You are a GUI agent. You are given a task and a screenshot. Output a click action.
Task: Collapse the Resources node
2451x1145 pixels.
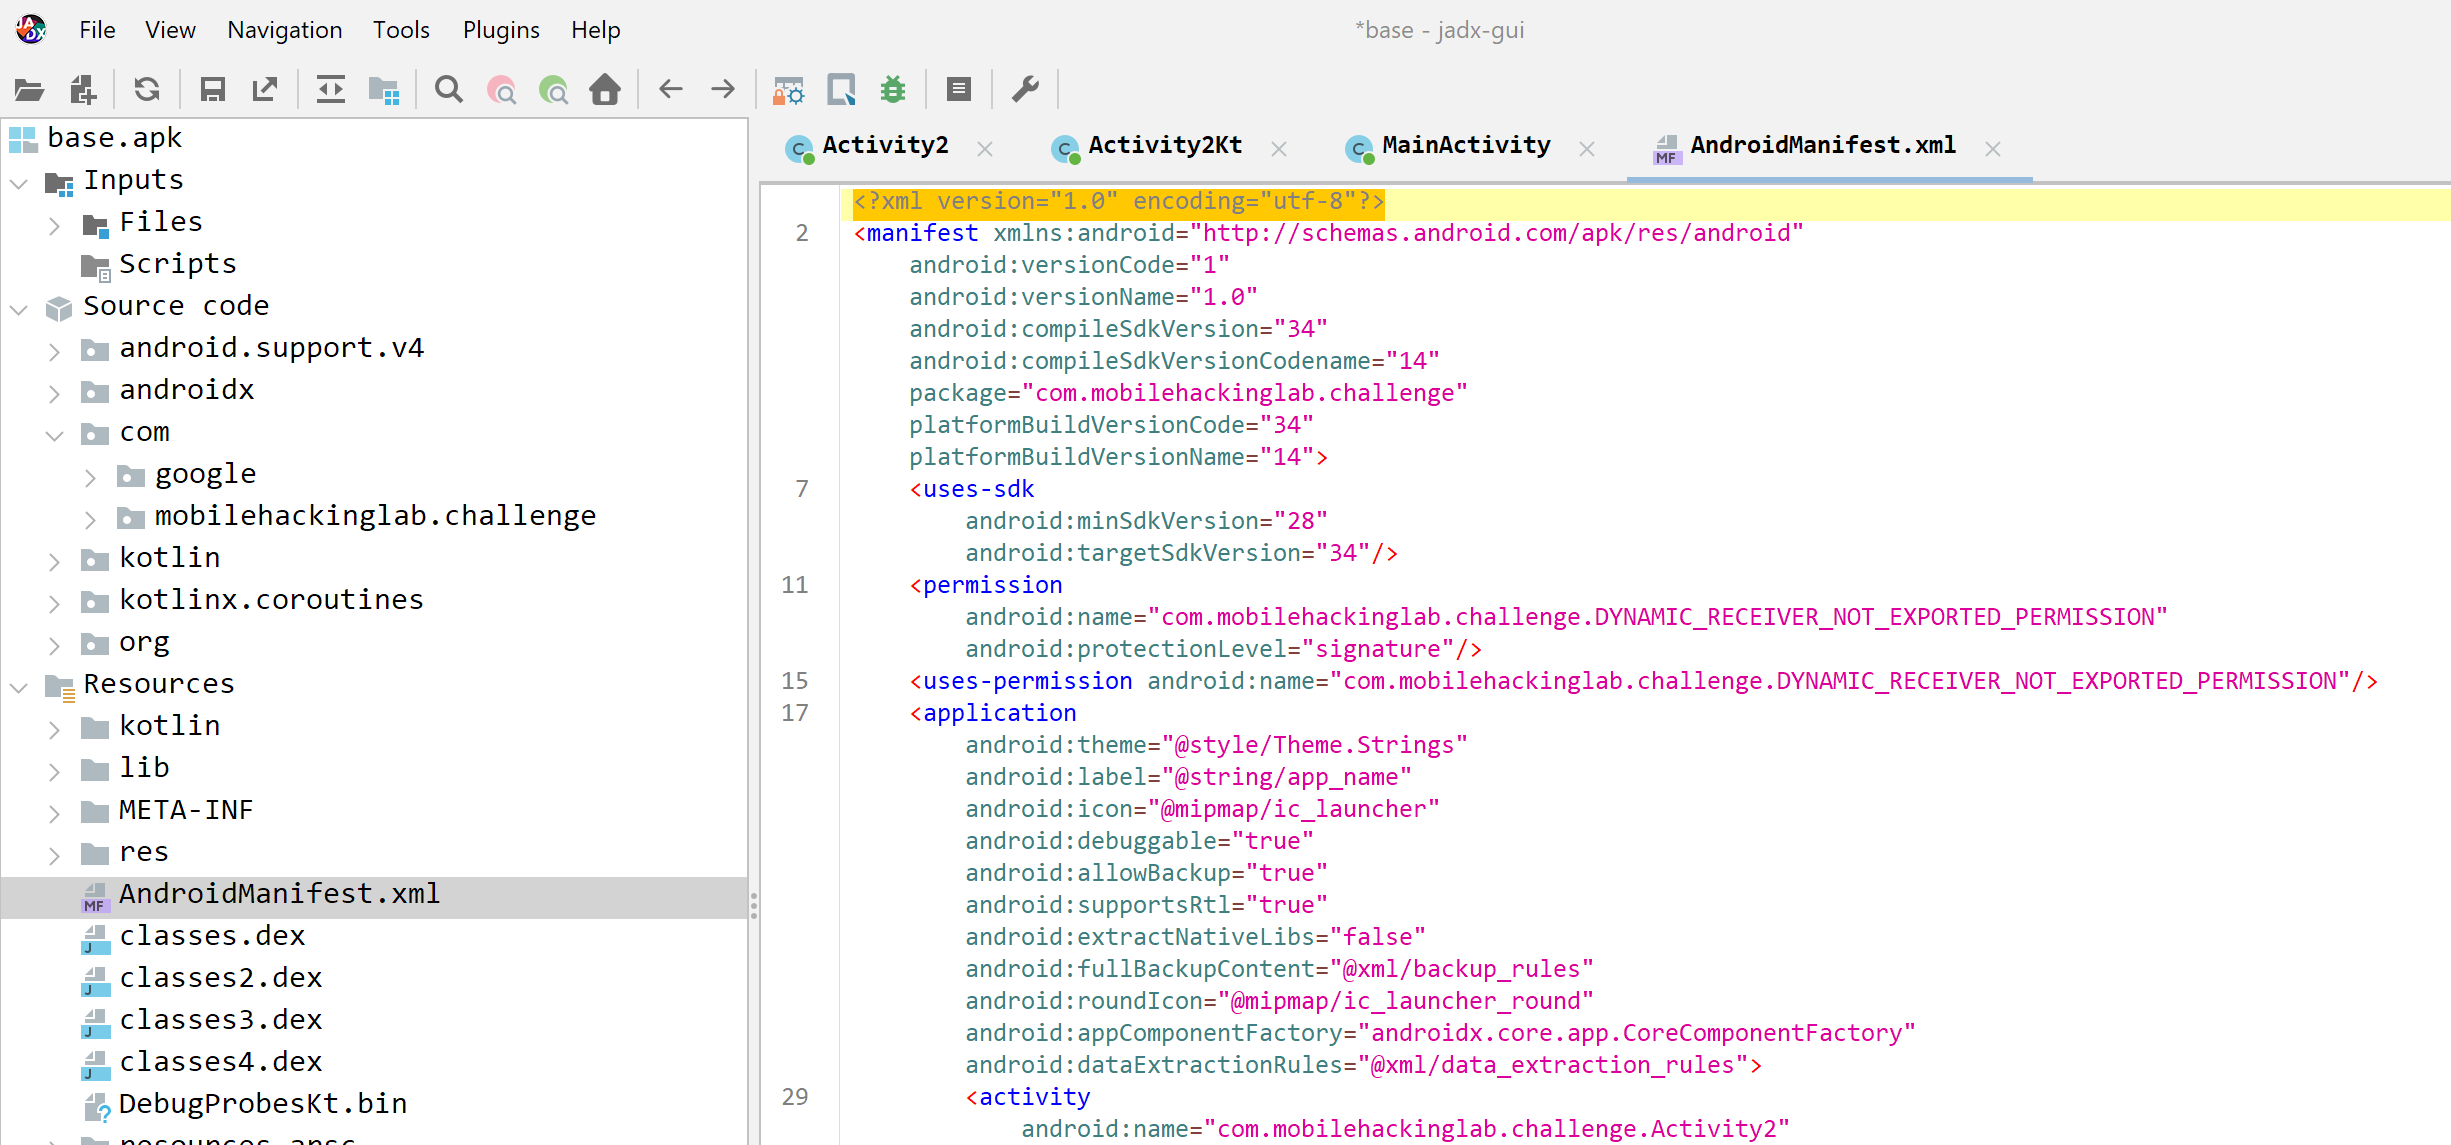point(19,687)
